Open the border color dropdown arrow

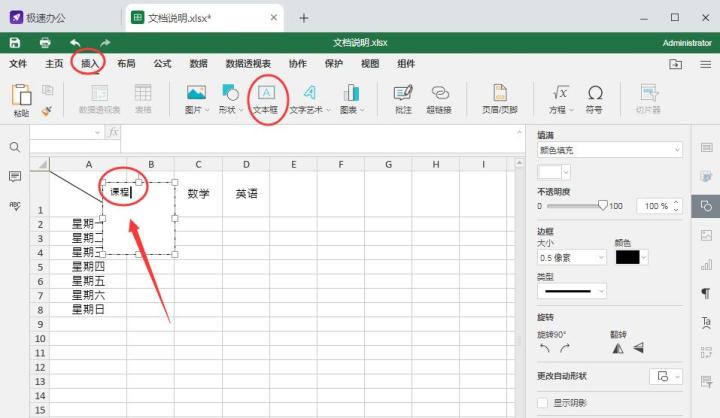coord(644,257)
